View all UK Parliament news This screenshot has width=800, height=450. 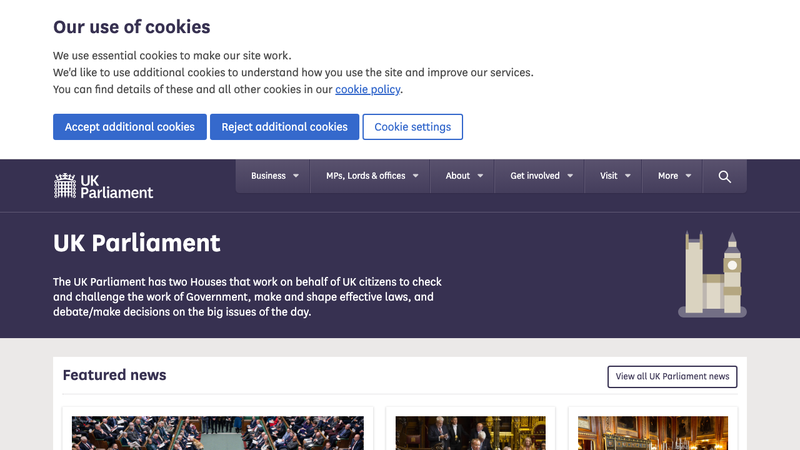[x=672, y=377]
